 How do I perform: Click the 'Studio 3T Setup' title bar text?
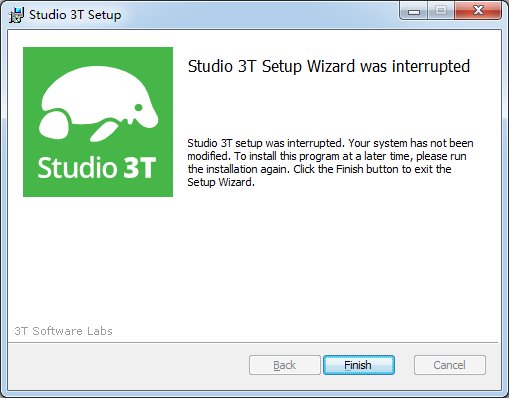(x=75, y=15)
